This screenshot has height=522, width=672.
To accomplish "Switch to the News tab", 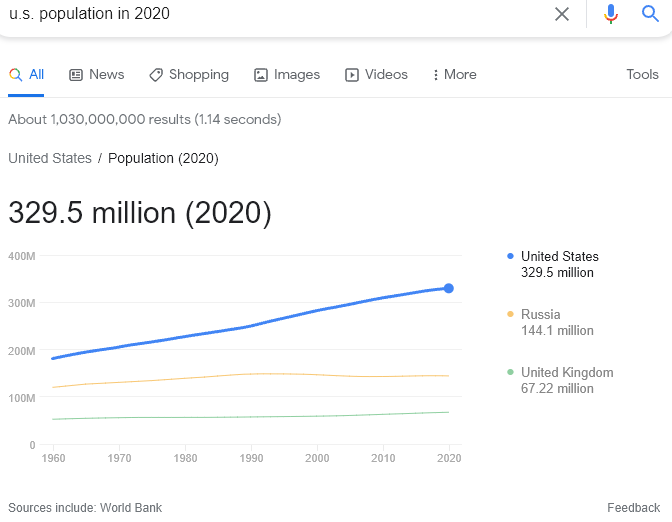I will (x=97, y=75).
